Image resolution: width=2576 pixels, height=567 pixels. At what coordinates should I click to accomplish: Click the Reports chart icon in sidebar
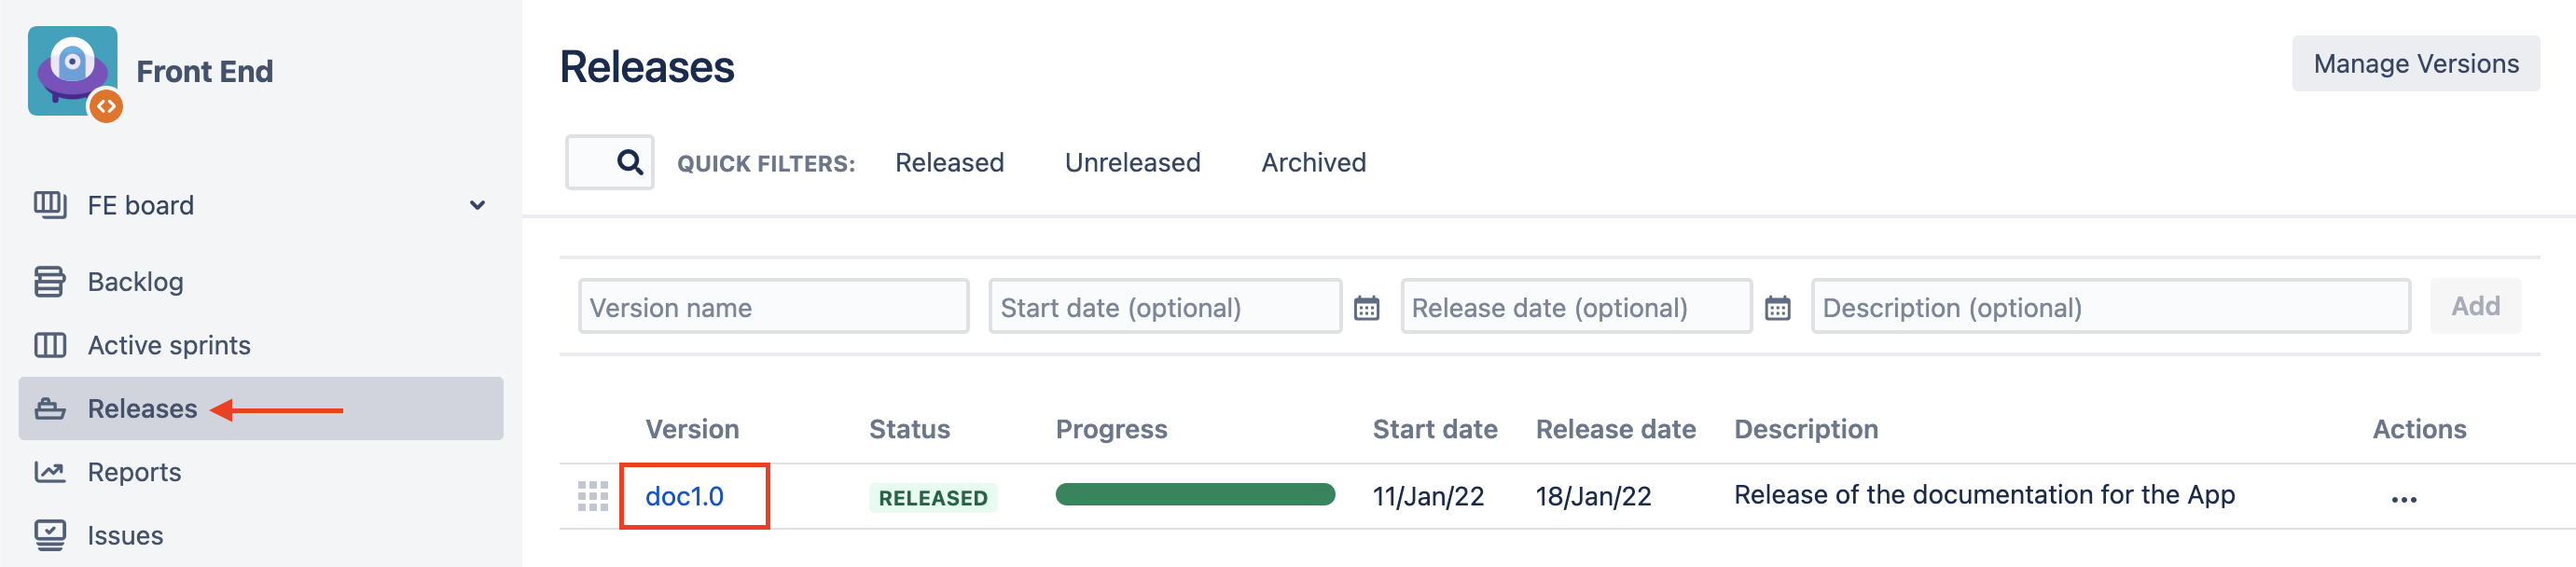click(x=50, y=472)
